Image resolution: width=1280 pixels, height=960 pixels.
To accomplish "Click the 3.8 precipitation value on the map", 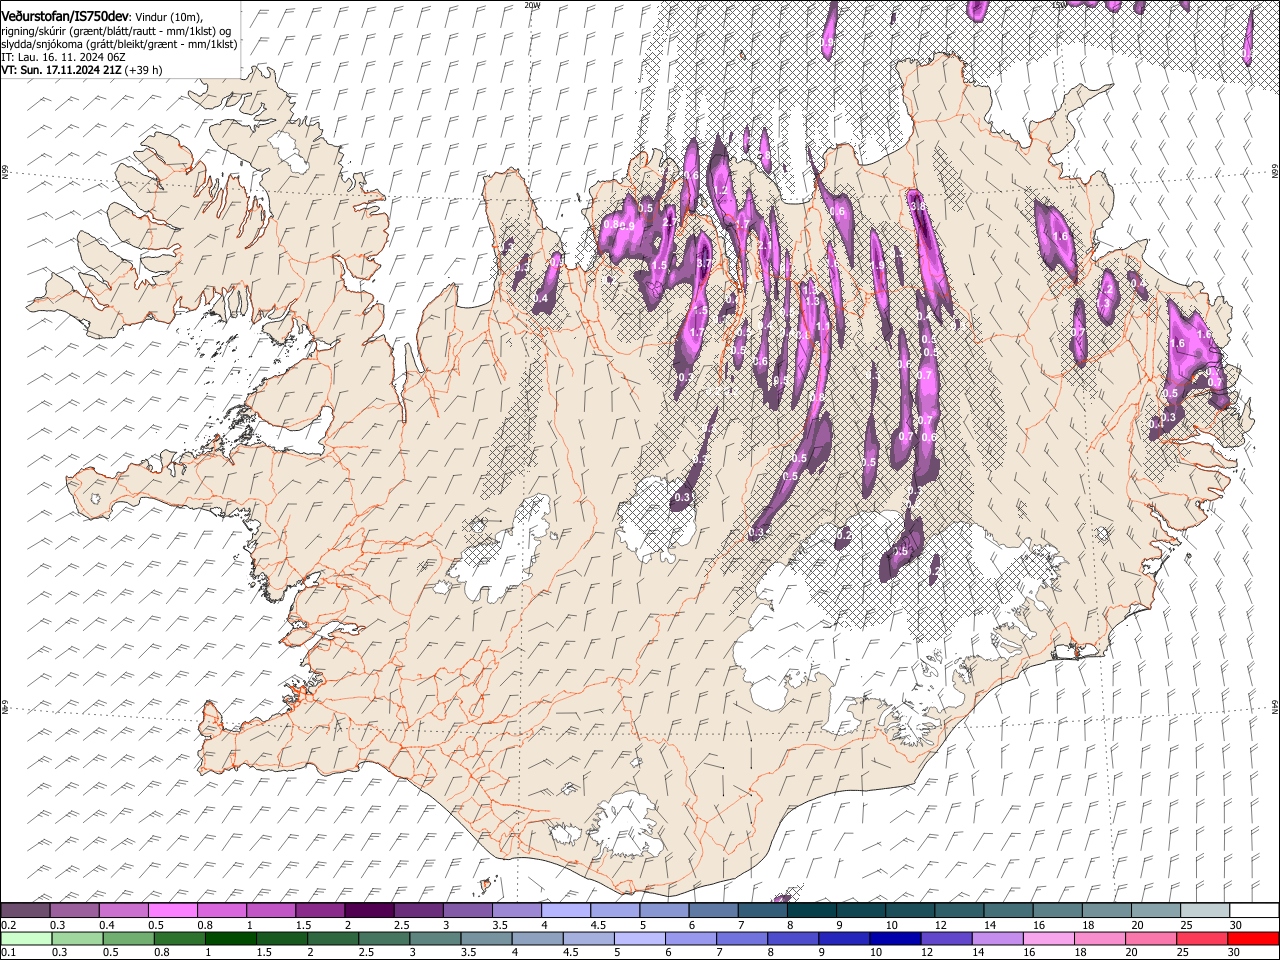I will tap(918, 206).
